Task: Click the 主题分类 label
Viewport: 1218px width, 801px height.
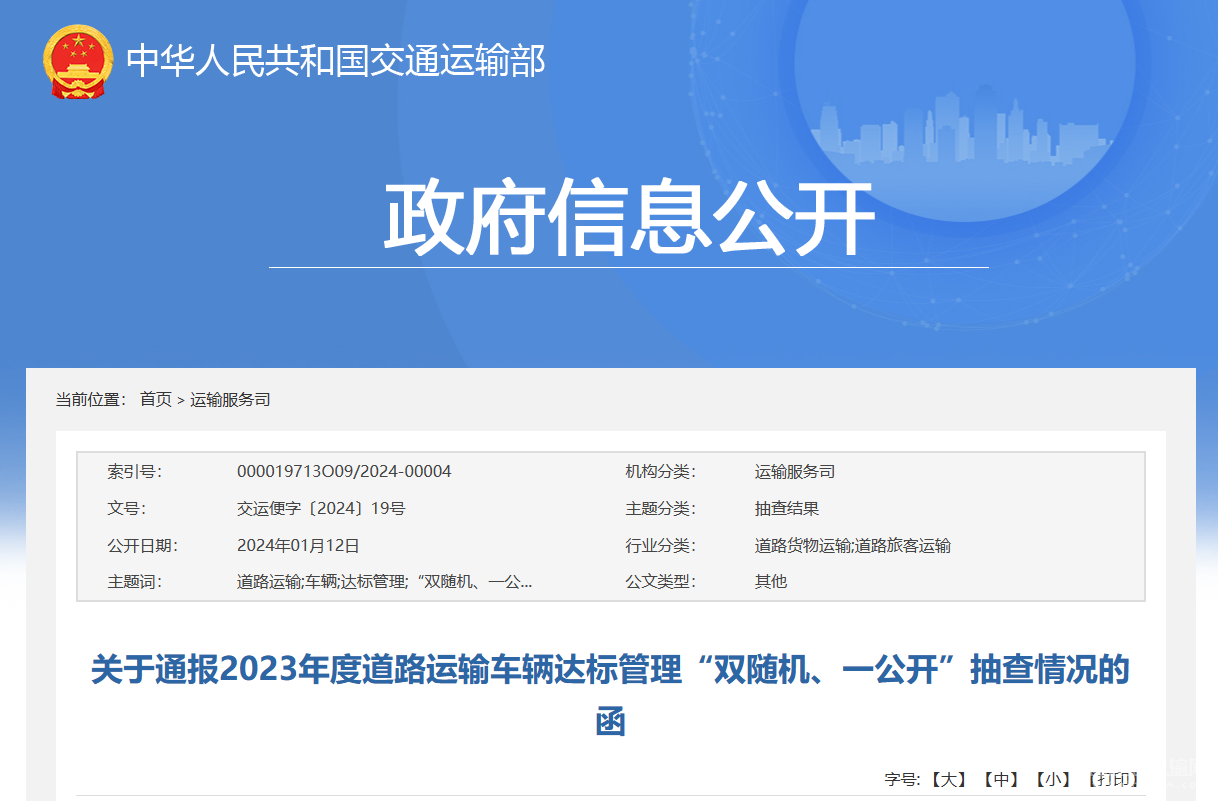Action: point(661,508)
